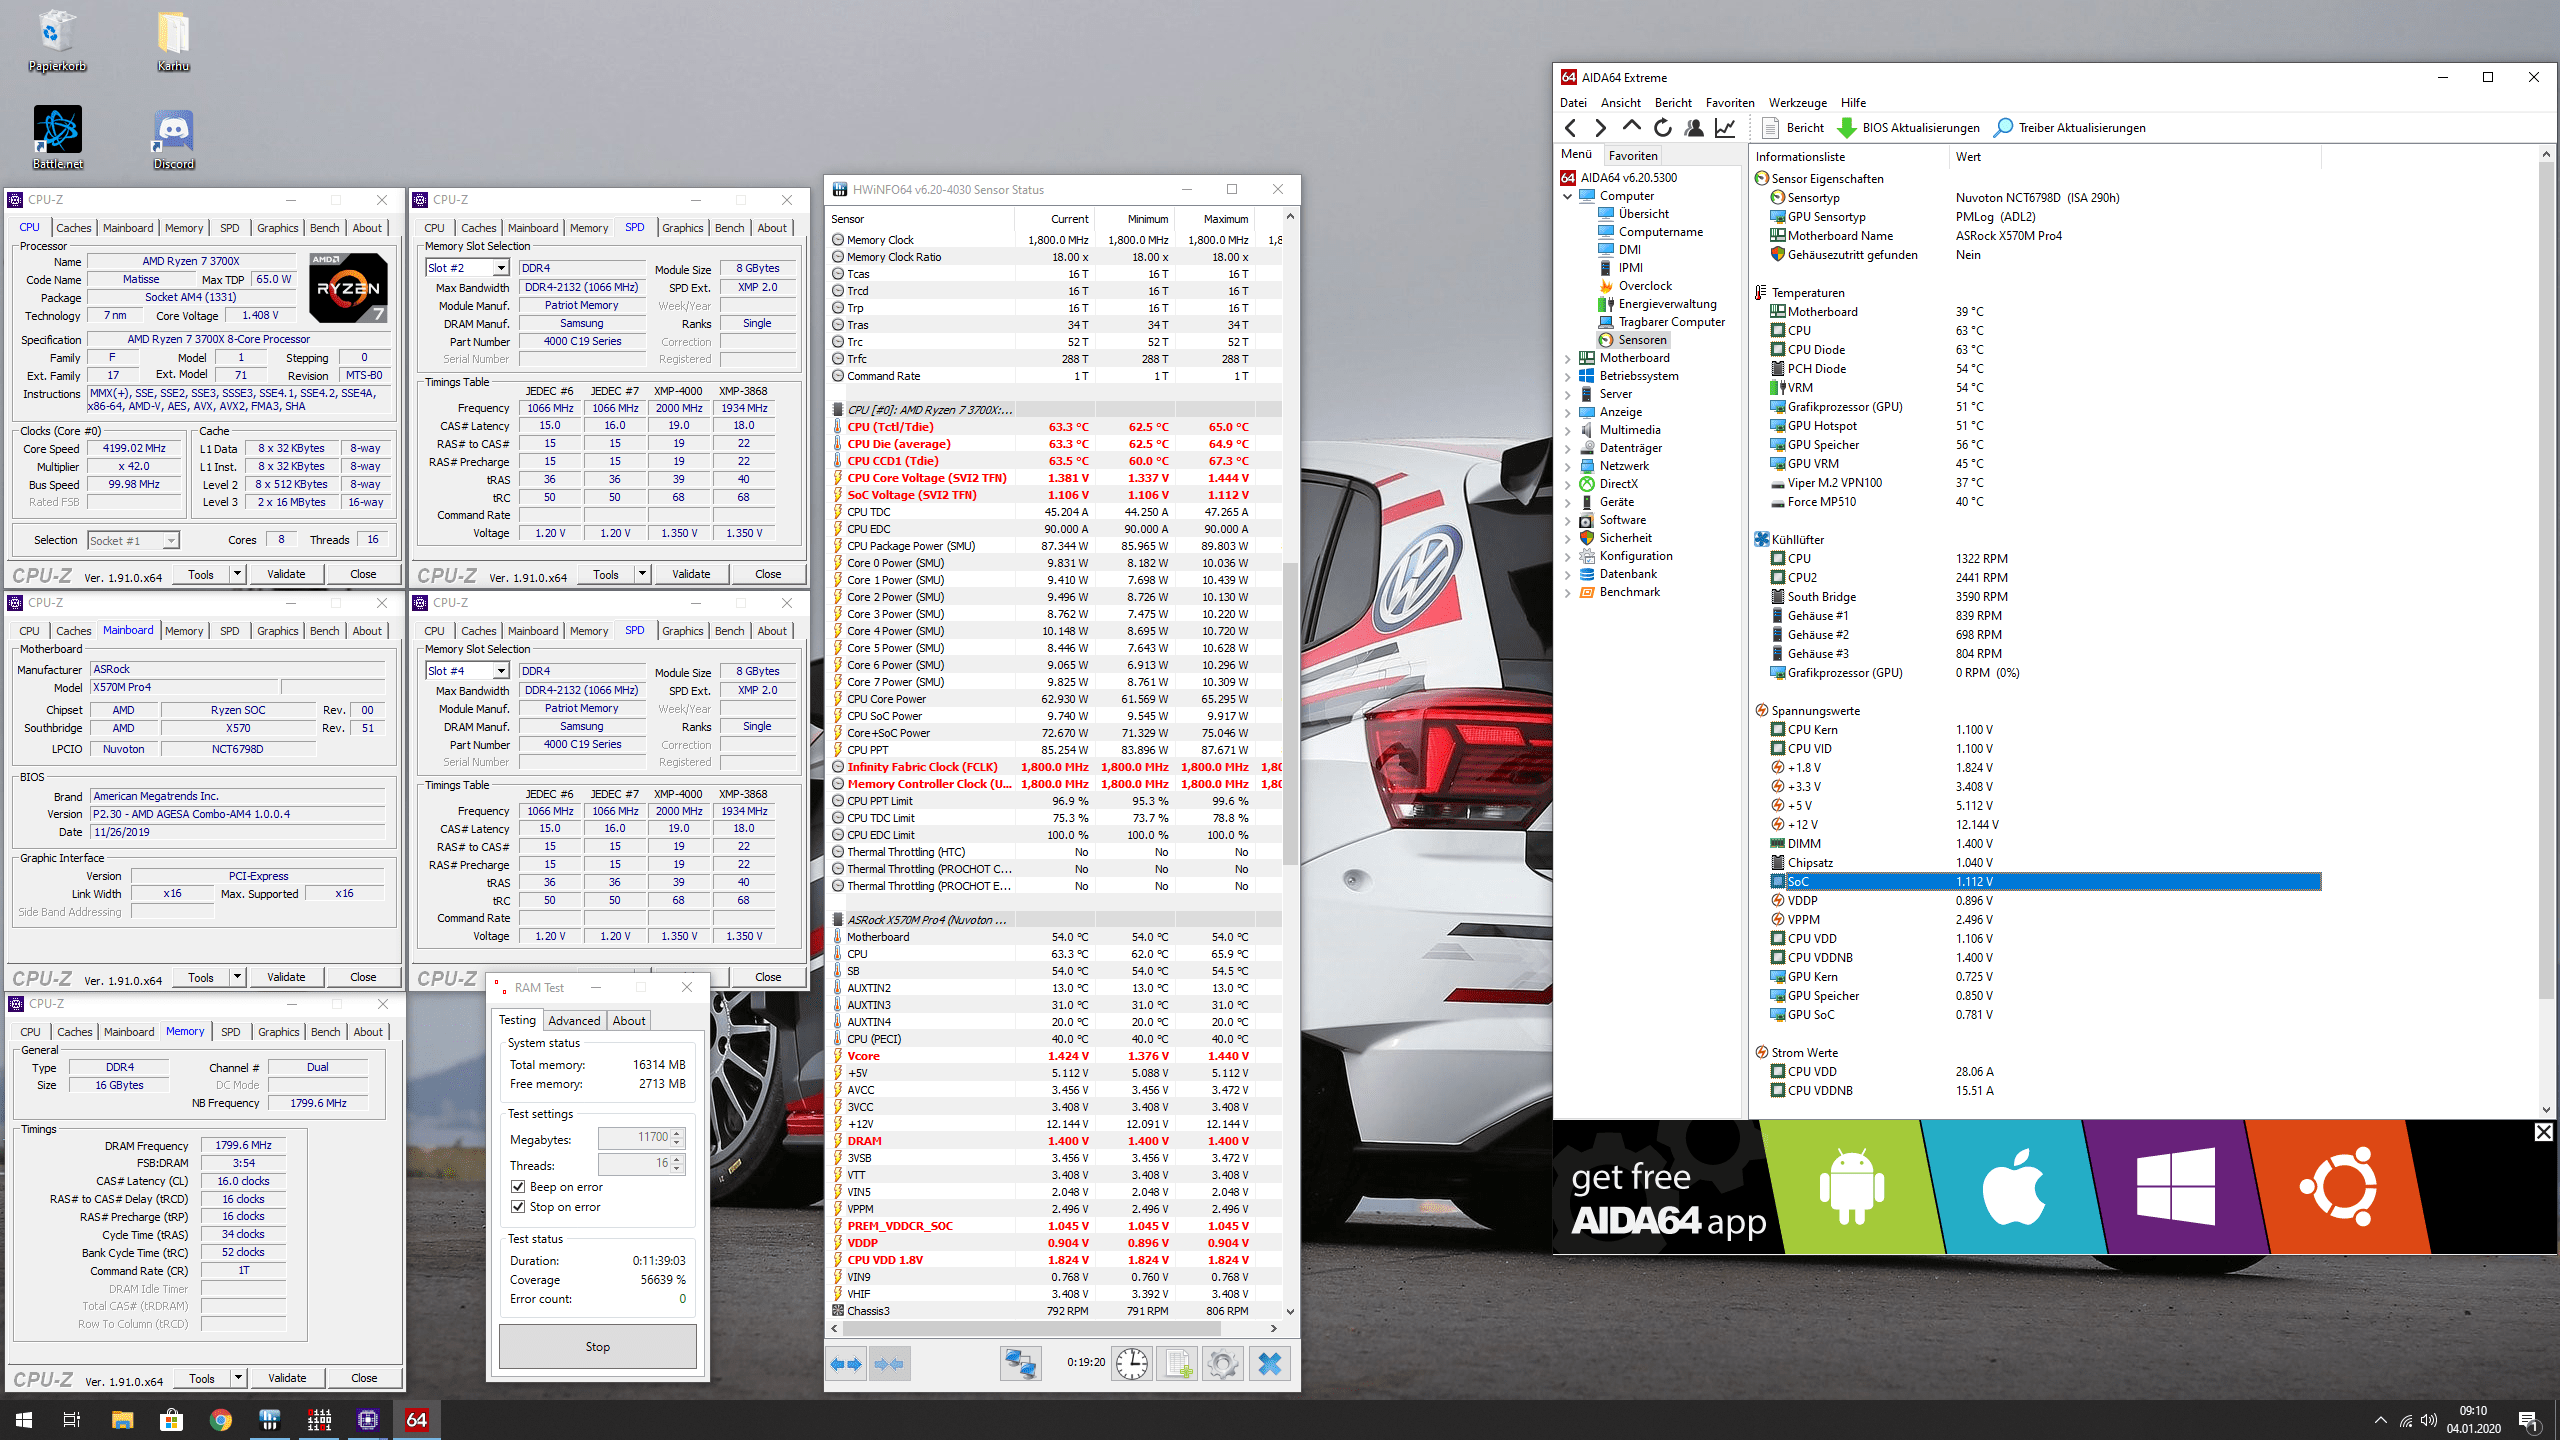Screen dimensions: 2560x1440
Task: Click BIOS Aktualisierungen toolbar button
Action: pos(1909,127)
